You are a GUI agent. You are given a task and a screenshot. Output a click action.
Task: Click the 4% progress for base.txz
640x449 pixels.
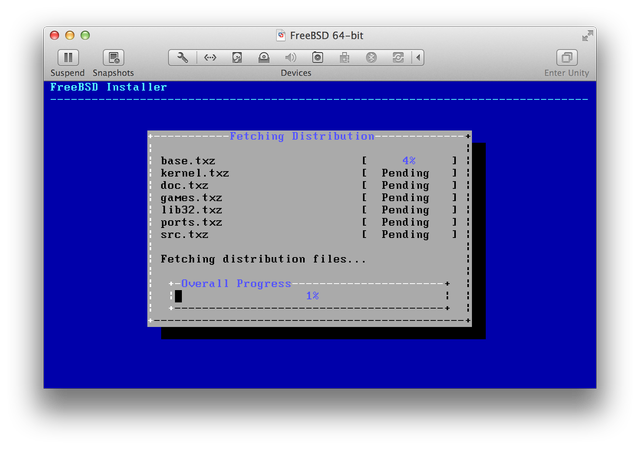coord(409,160)
